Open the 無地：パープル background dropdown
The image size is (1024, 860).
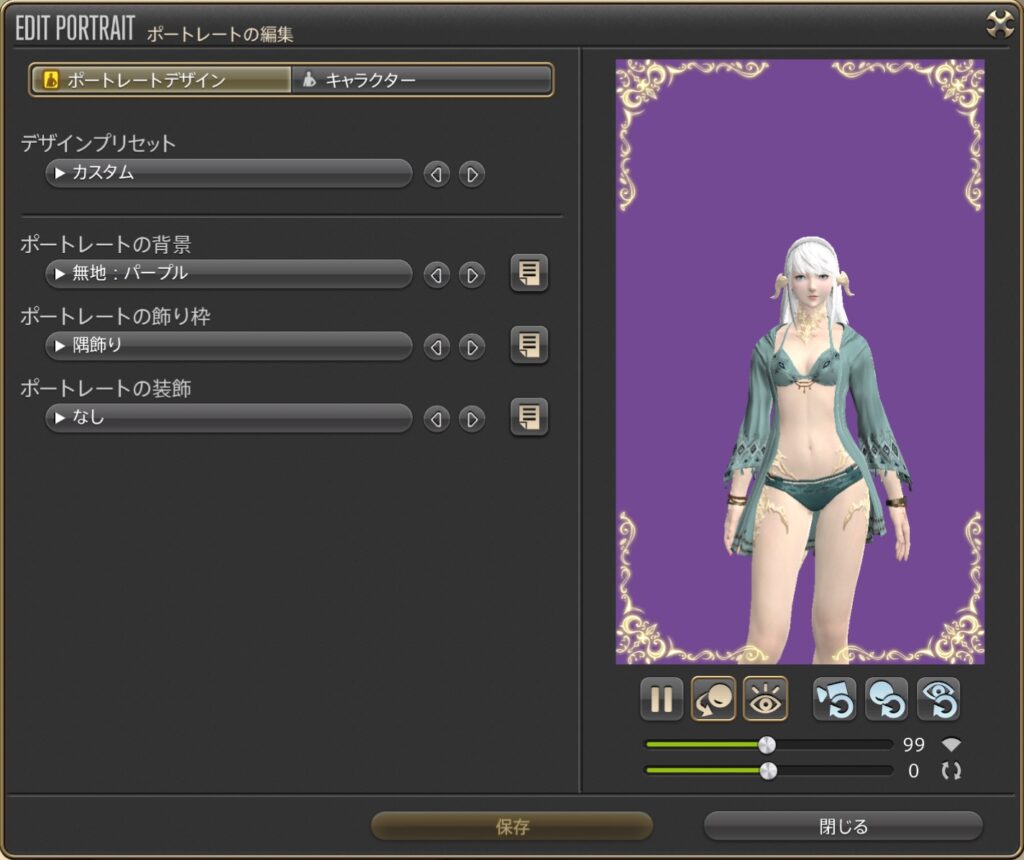click(x=229, y=274)
